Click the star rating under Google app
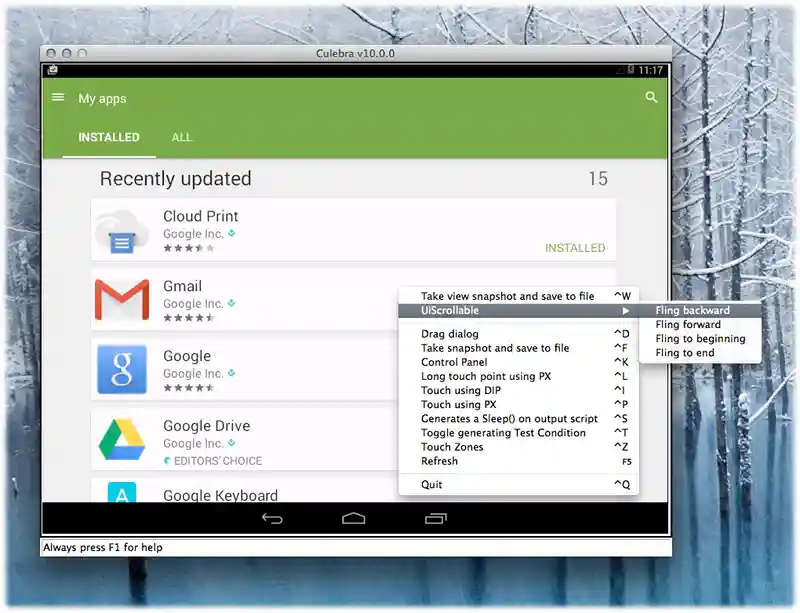Viewport: 800px width, 613px height. pyautogui.click(x=188, y=388)
